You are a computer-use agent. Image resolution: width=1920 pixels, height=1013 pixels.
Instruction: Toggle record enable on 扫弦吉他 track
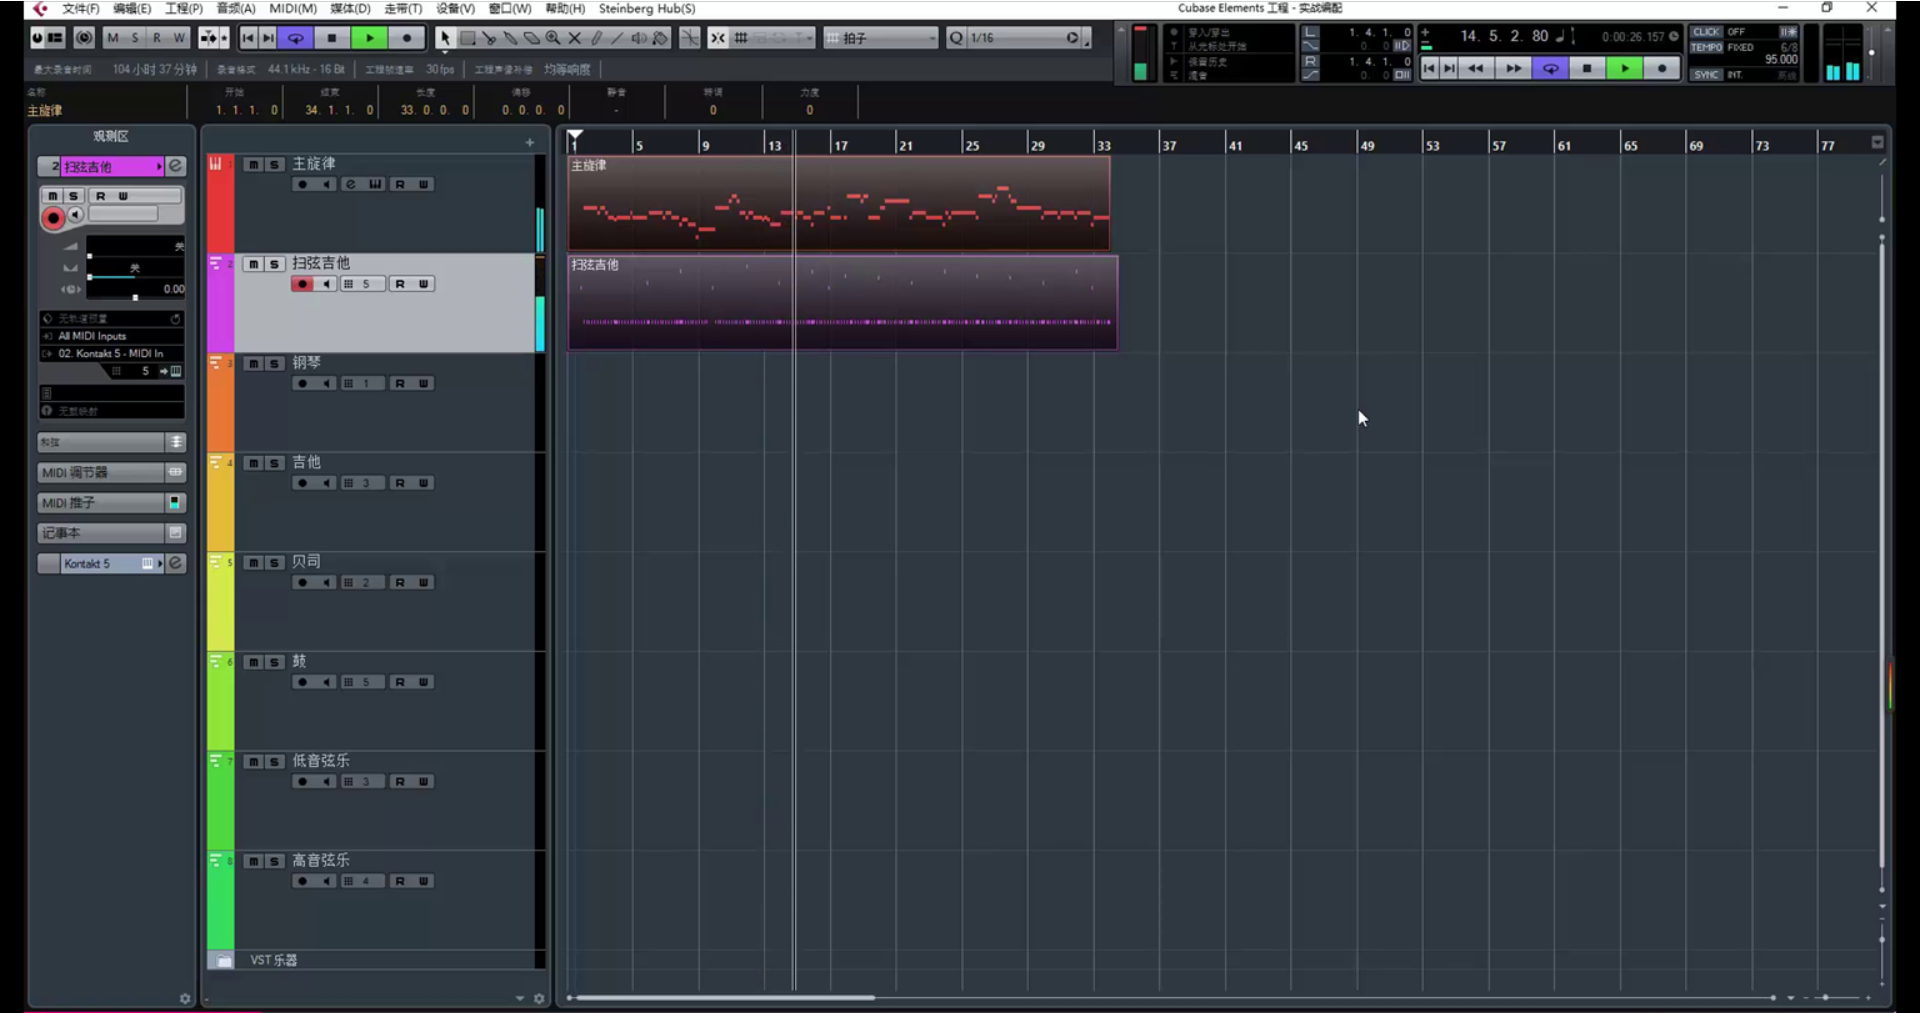tap(302, 284)
